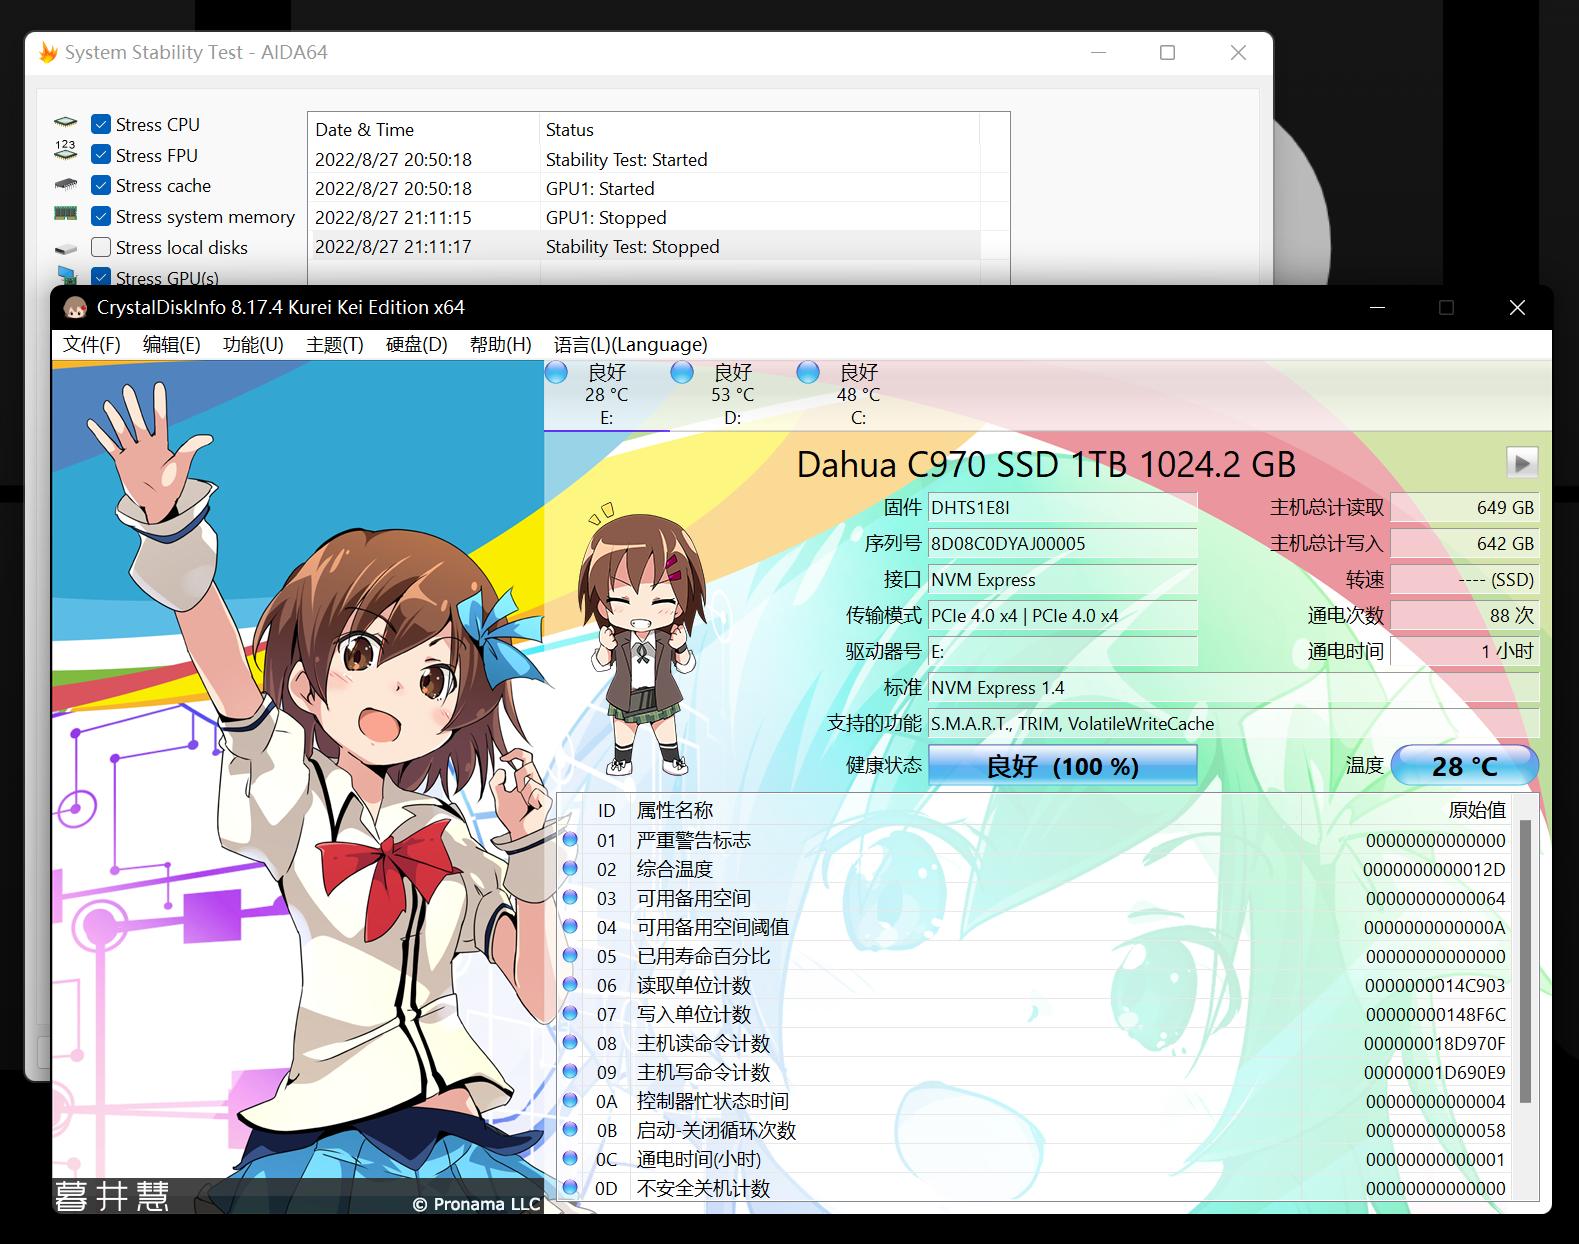
Task: Select the D: drive status orb
Action: (x=682, y=373)
